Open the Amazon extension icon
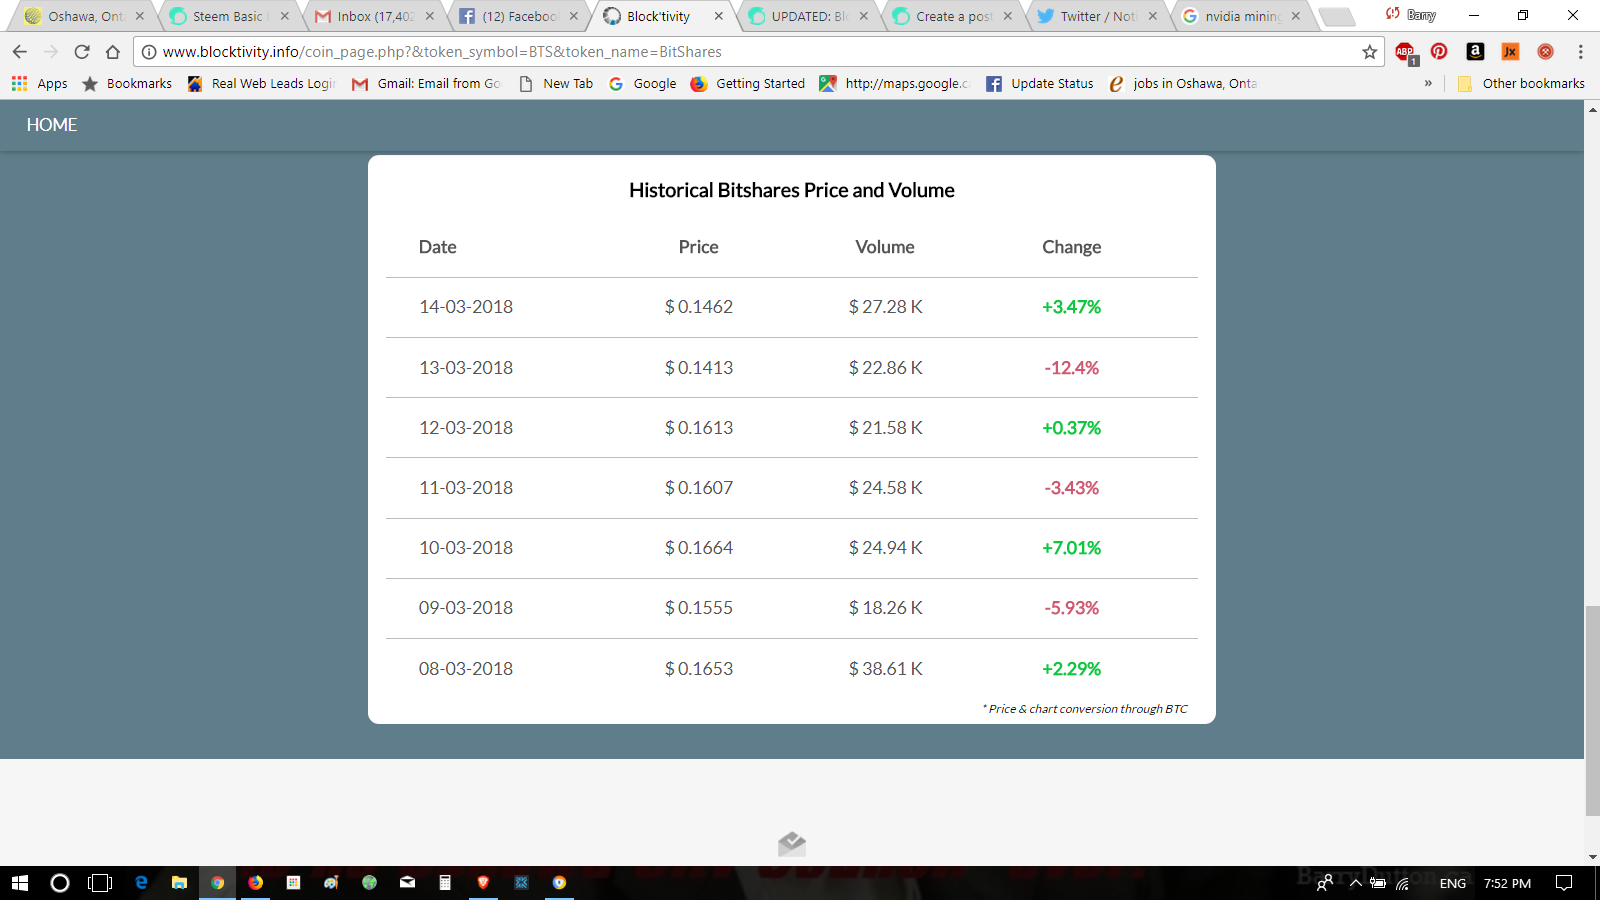Viewport: 1600px width, 900px height. 1475,51
